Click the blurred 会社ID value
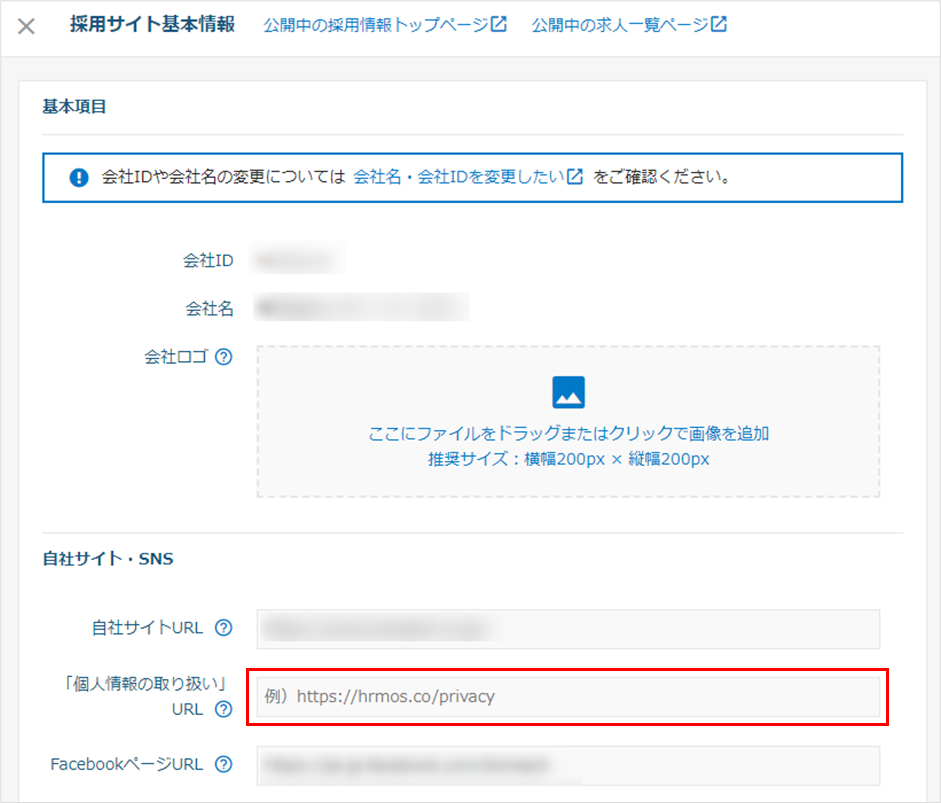The height and width of the screenshot is (803, 941). pos(297,260)
